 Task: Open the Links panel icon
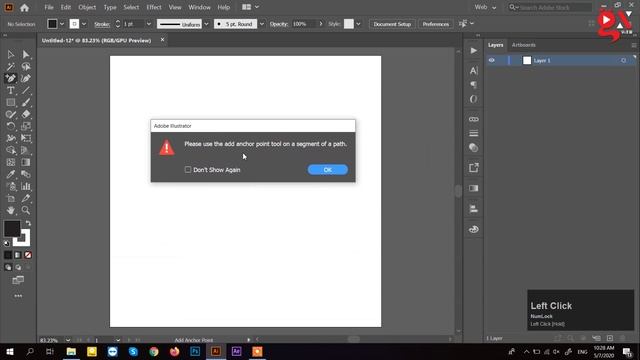[473, 119]
